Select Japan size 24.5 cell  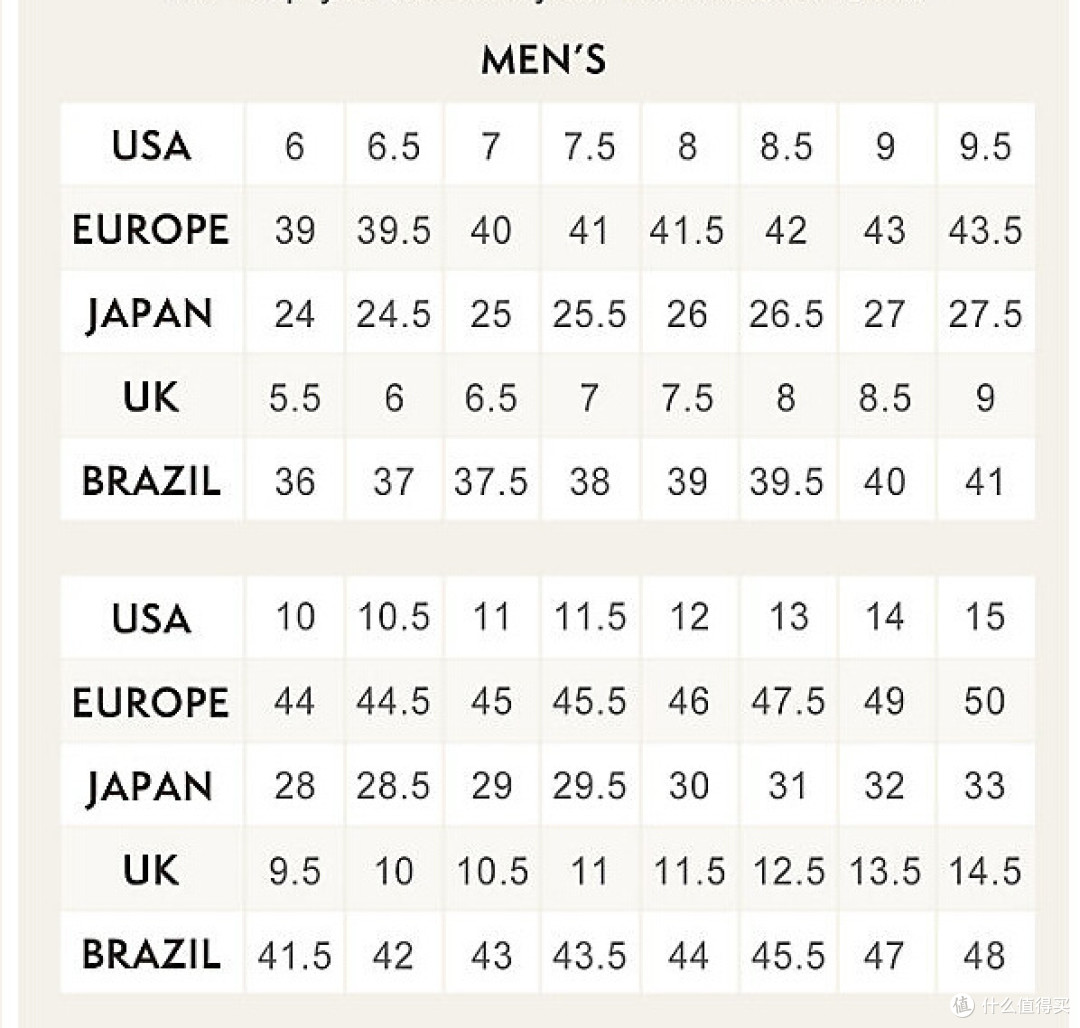(x=393, y=313)
